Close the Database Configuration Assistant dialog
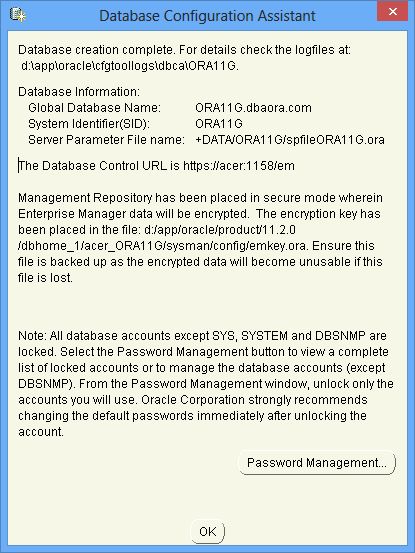415x553 pixels. tap(392, 12)
